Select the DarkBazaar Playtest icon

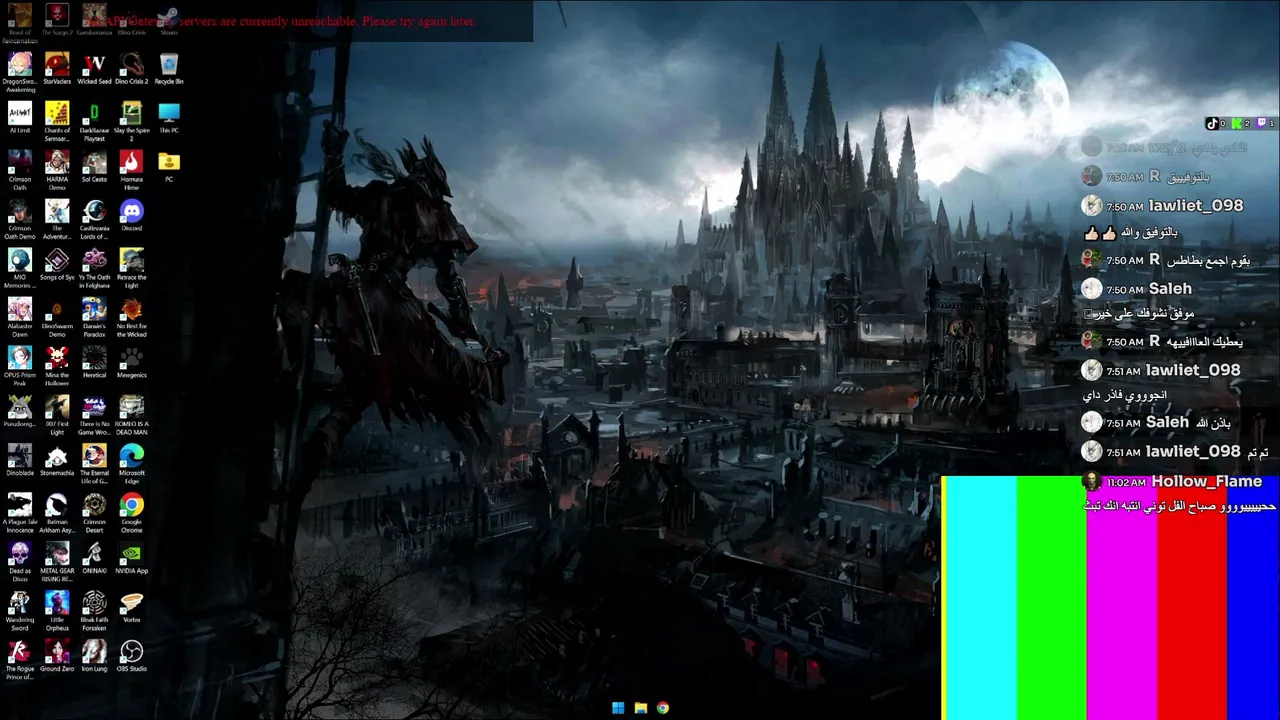[x=95, y=120]
